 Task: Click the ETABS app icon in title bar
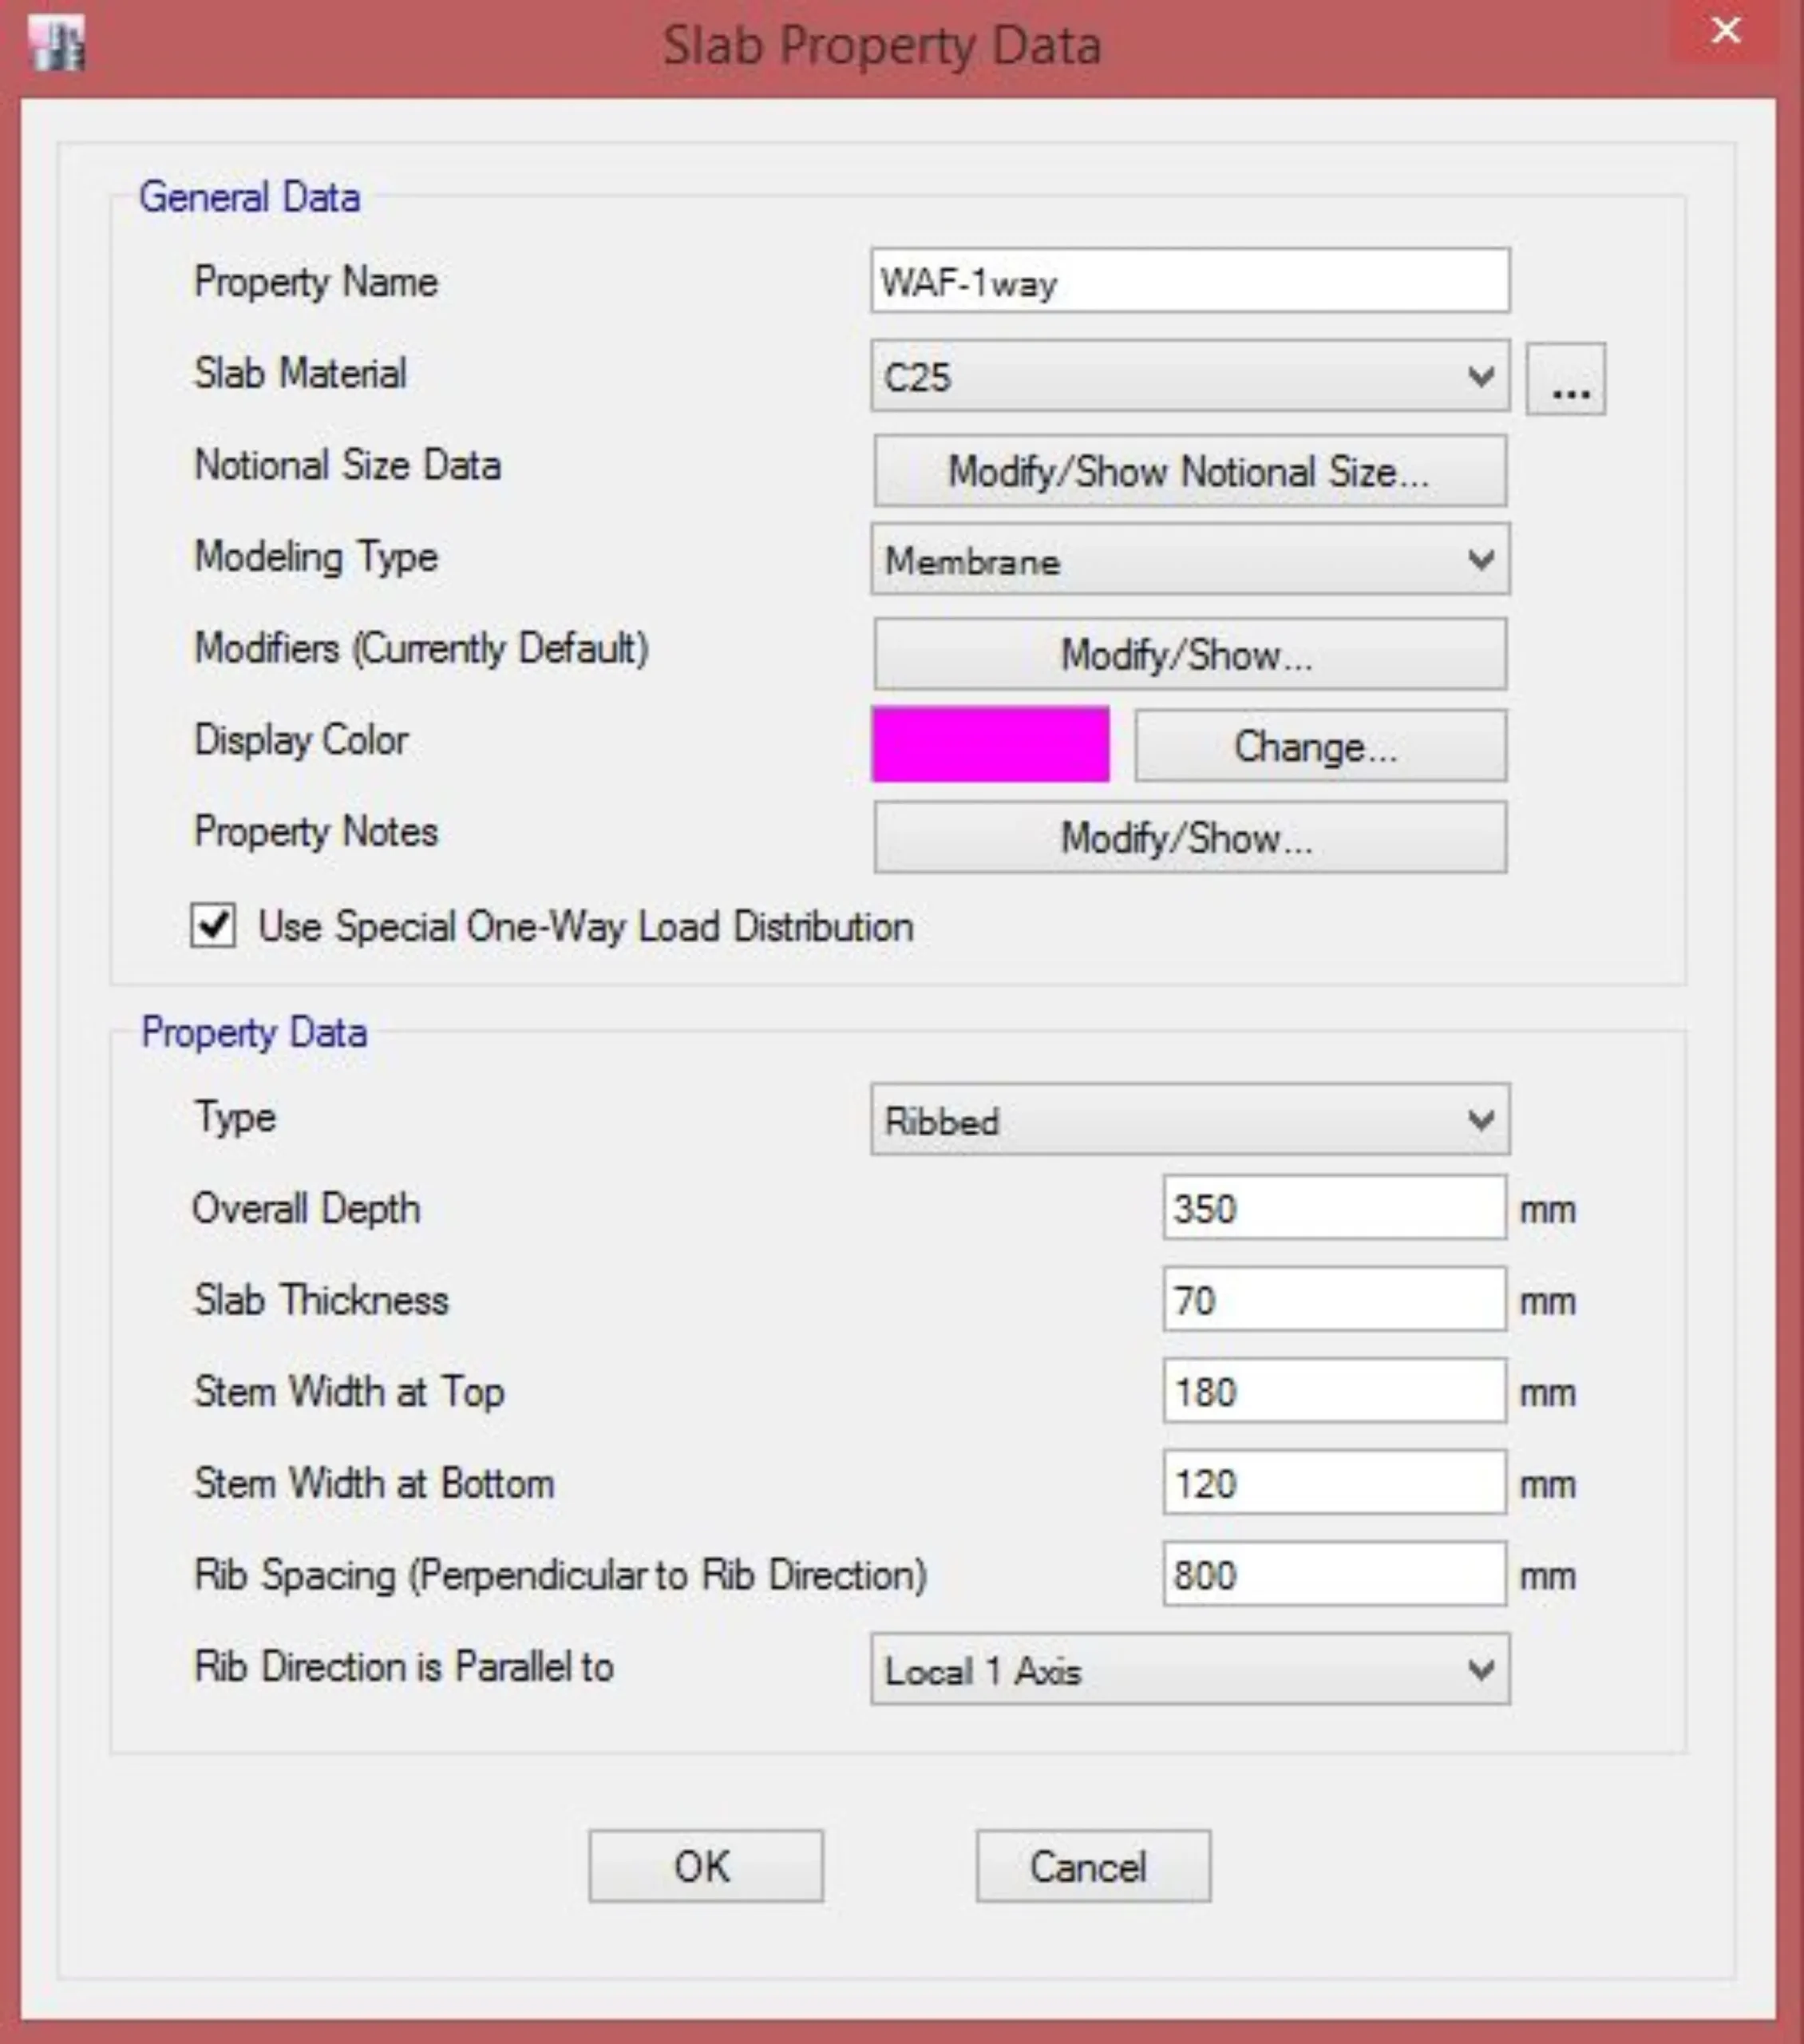[58, 45]
